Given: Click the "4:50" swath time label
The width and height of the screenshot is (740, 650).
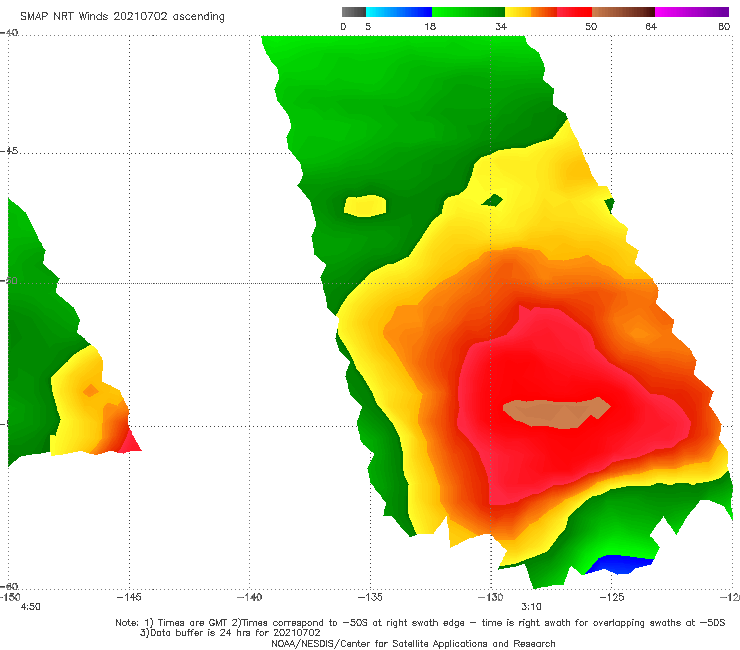Looking at the screenshot, I should coord(30,607).
